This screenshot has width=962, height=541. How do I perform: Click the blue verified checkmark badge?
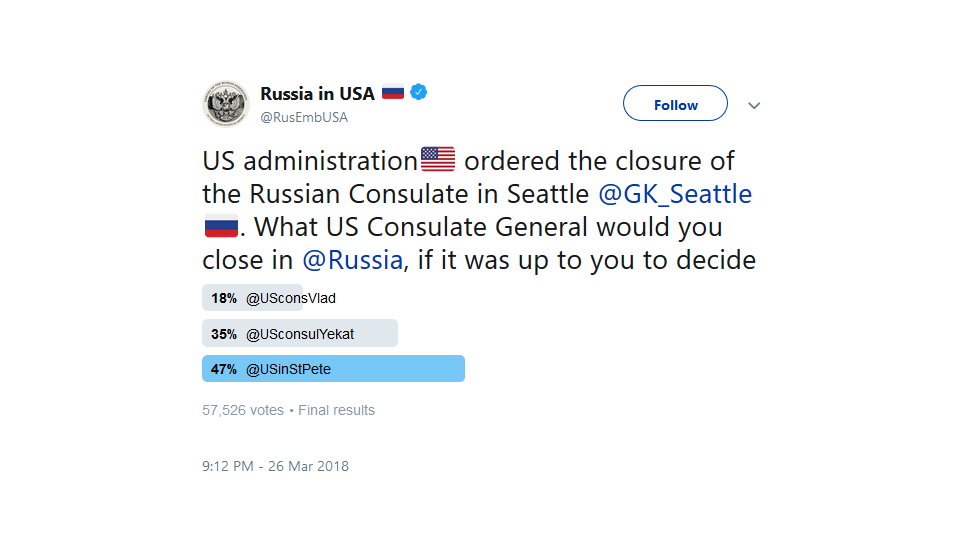pyautogui.click(x=420, y=93)
